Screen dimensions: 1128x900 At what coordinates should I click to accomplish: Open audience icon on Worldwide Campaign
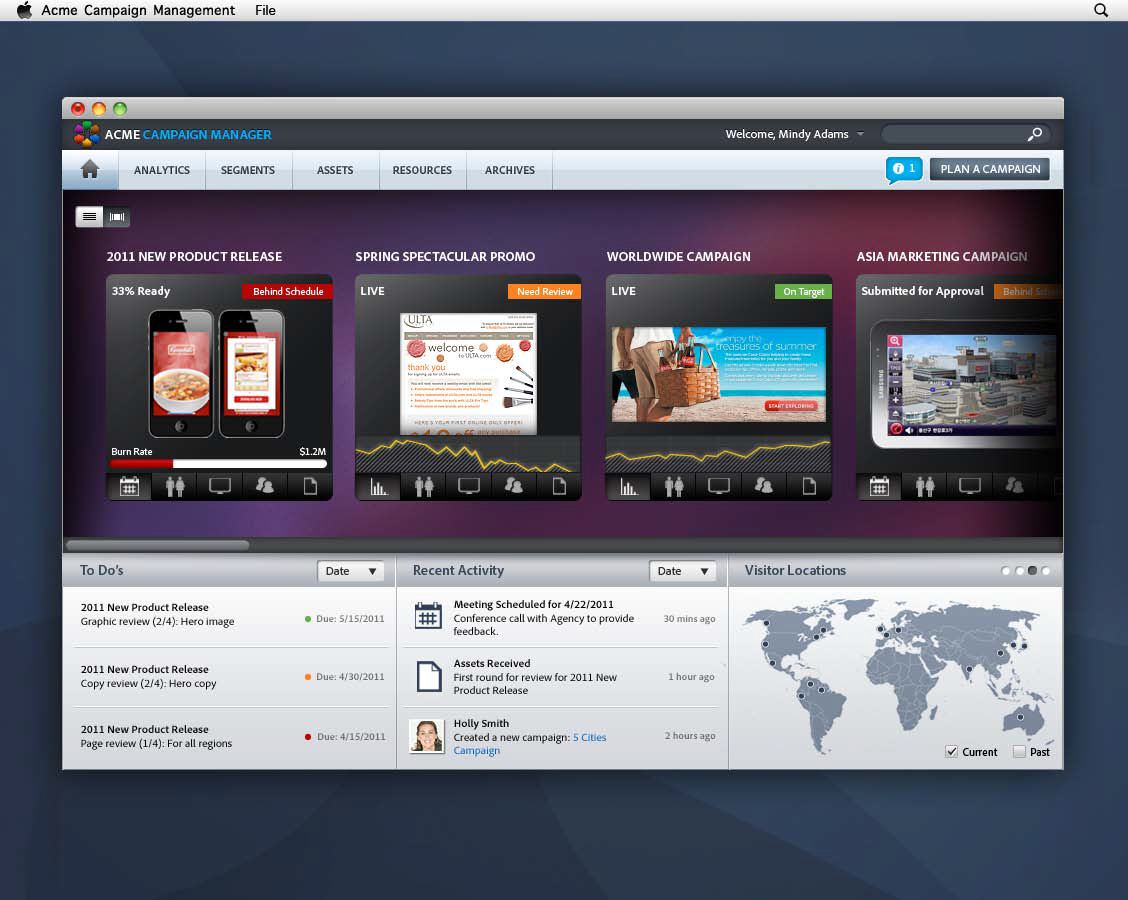674,487
